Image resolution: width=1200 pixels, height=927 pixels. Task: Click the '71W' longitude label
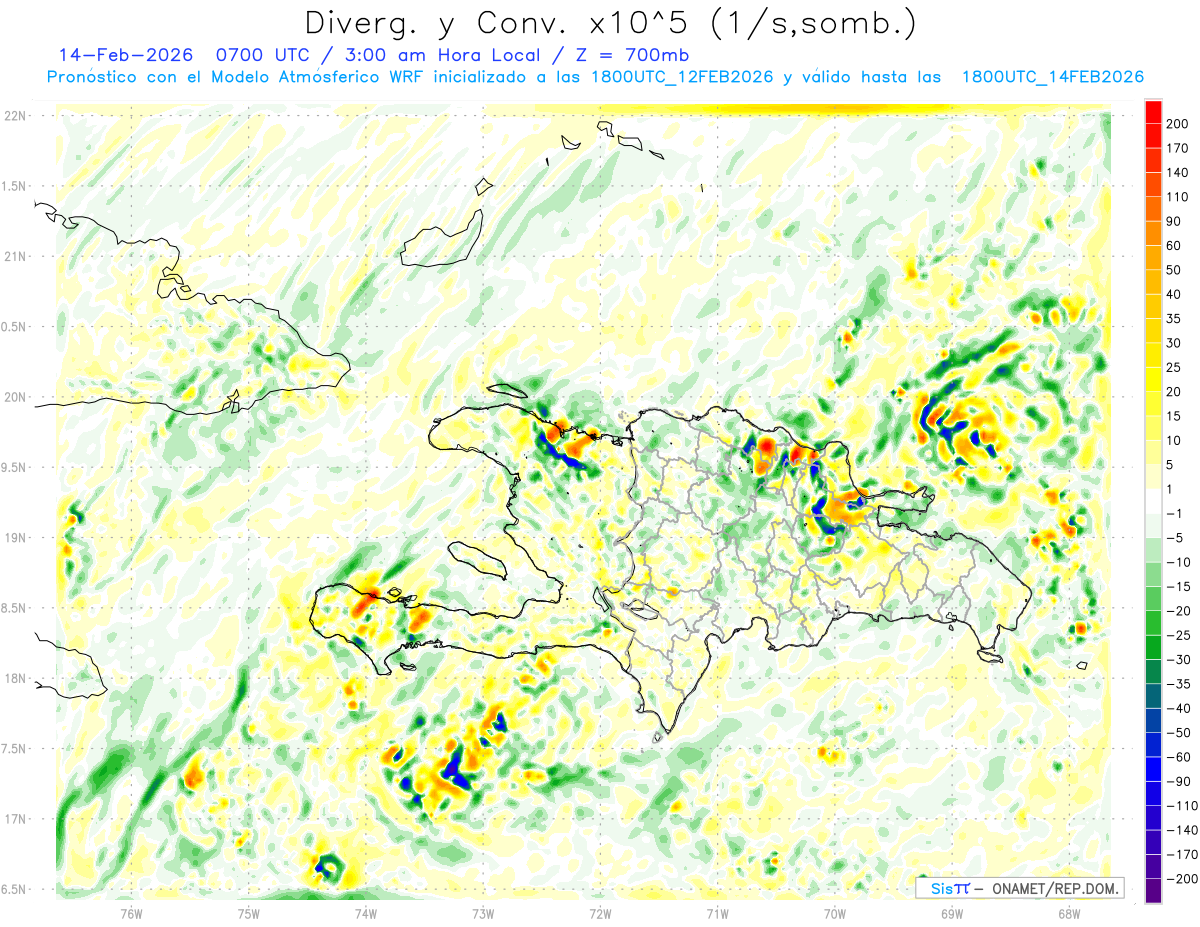[717, 914]
